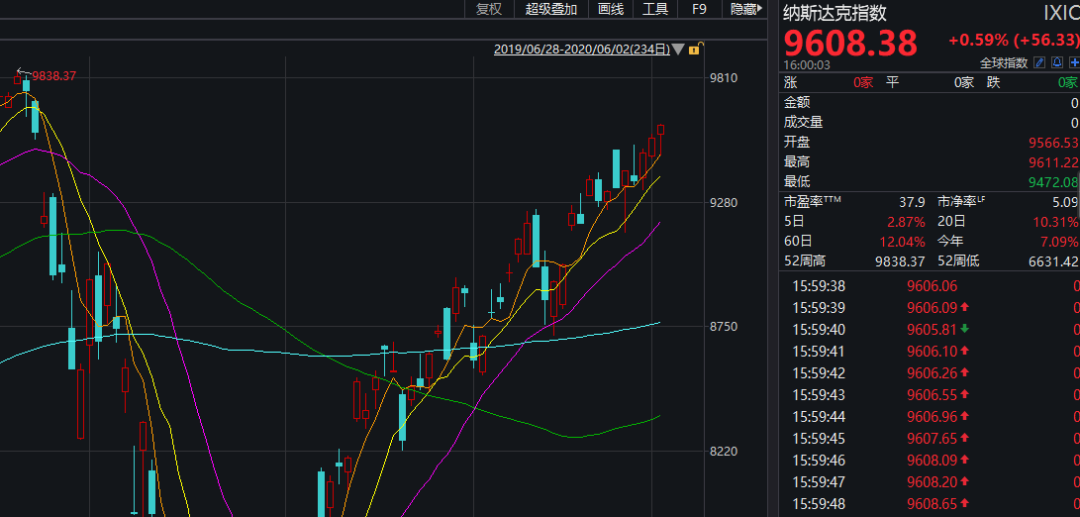Click the 9608.38 current price
The image size is (1080, 517).
(850, 43)
